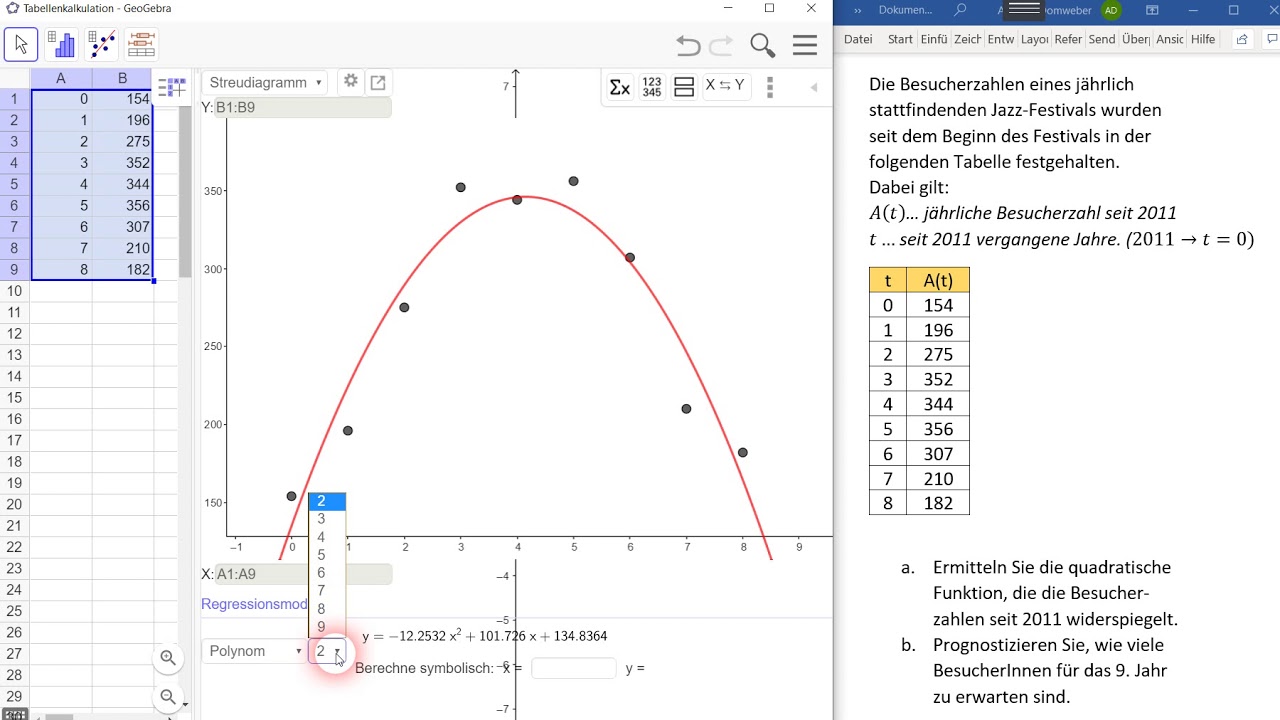Image resolution: width=1280 pixels, height=720 pixels.
Task: Open the polynomial degree dropdown arrow
Action: point(337,651)
